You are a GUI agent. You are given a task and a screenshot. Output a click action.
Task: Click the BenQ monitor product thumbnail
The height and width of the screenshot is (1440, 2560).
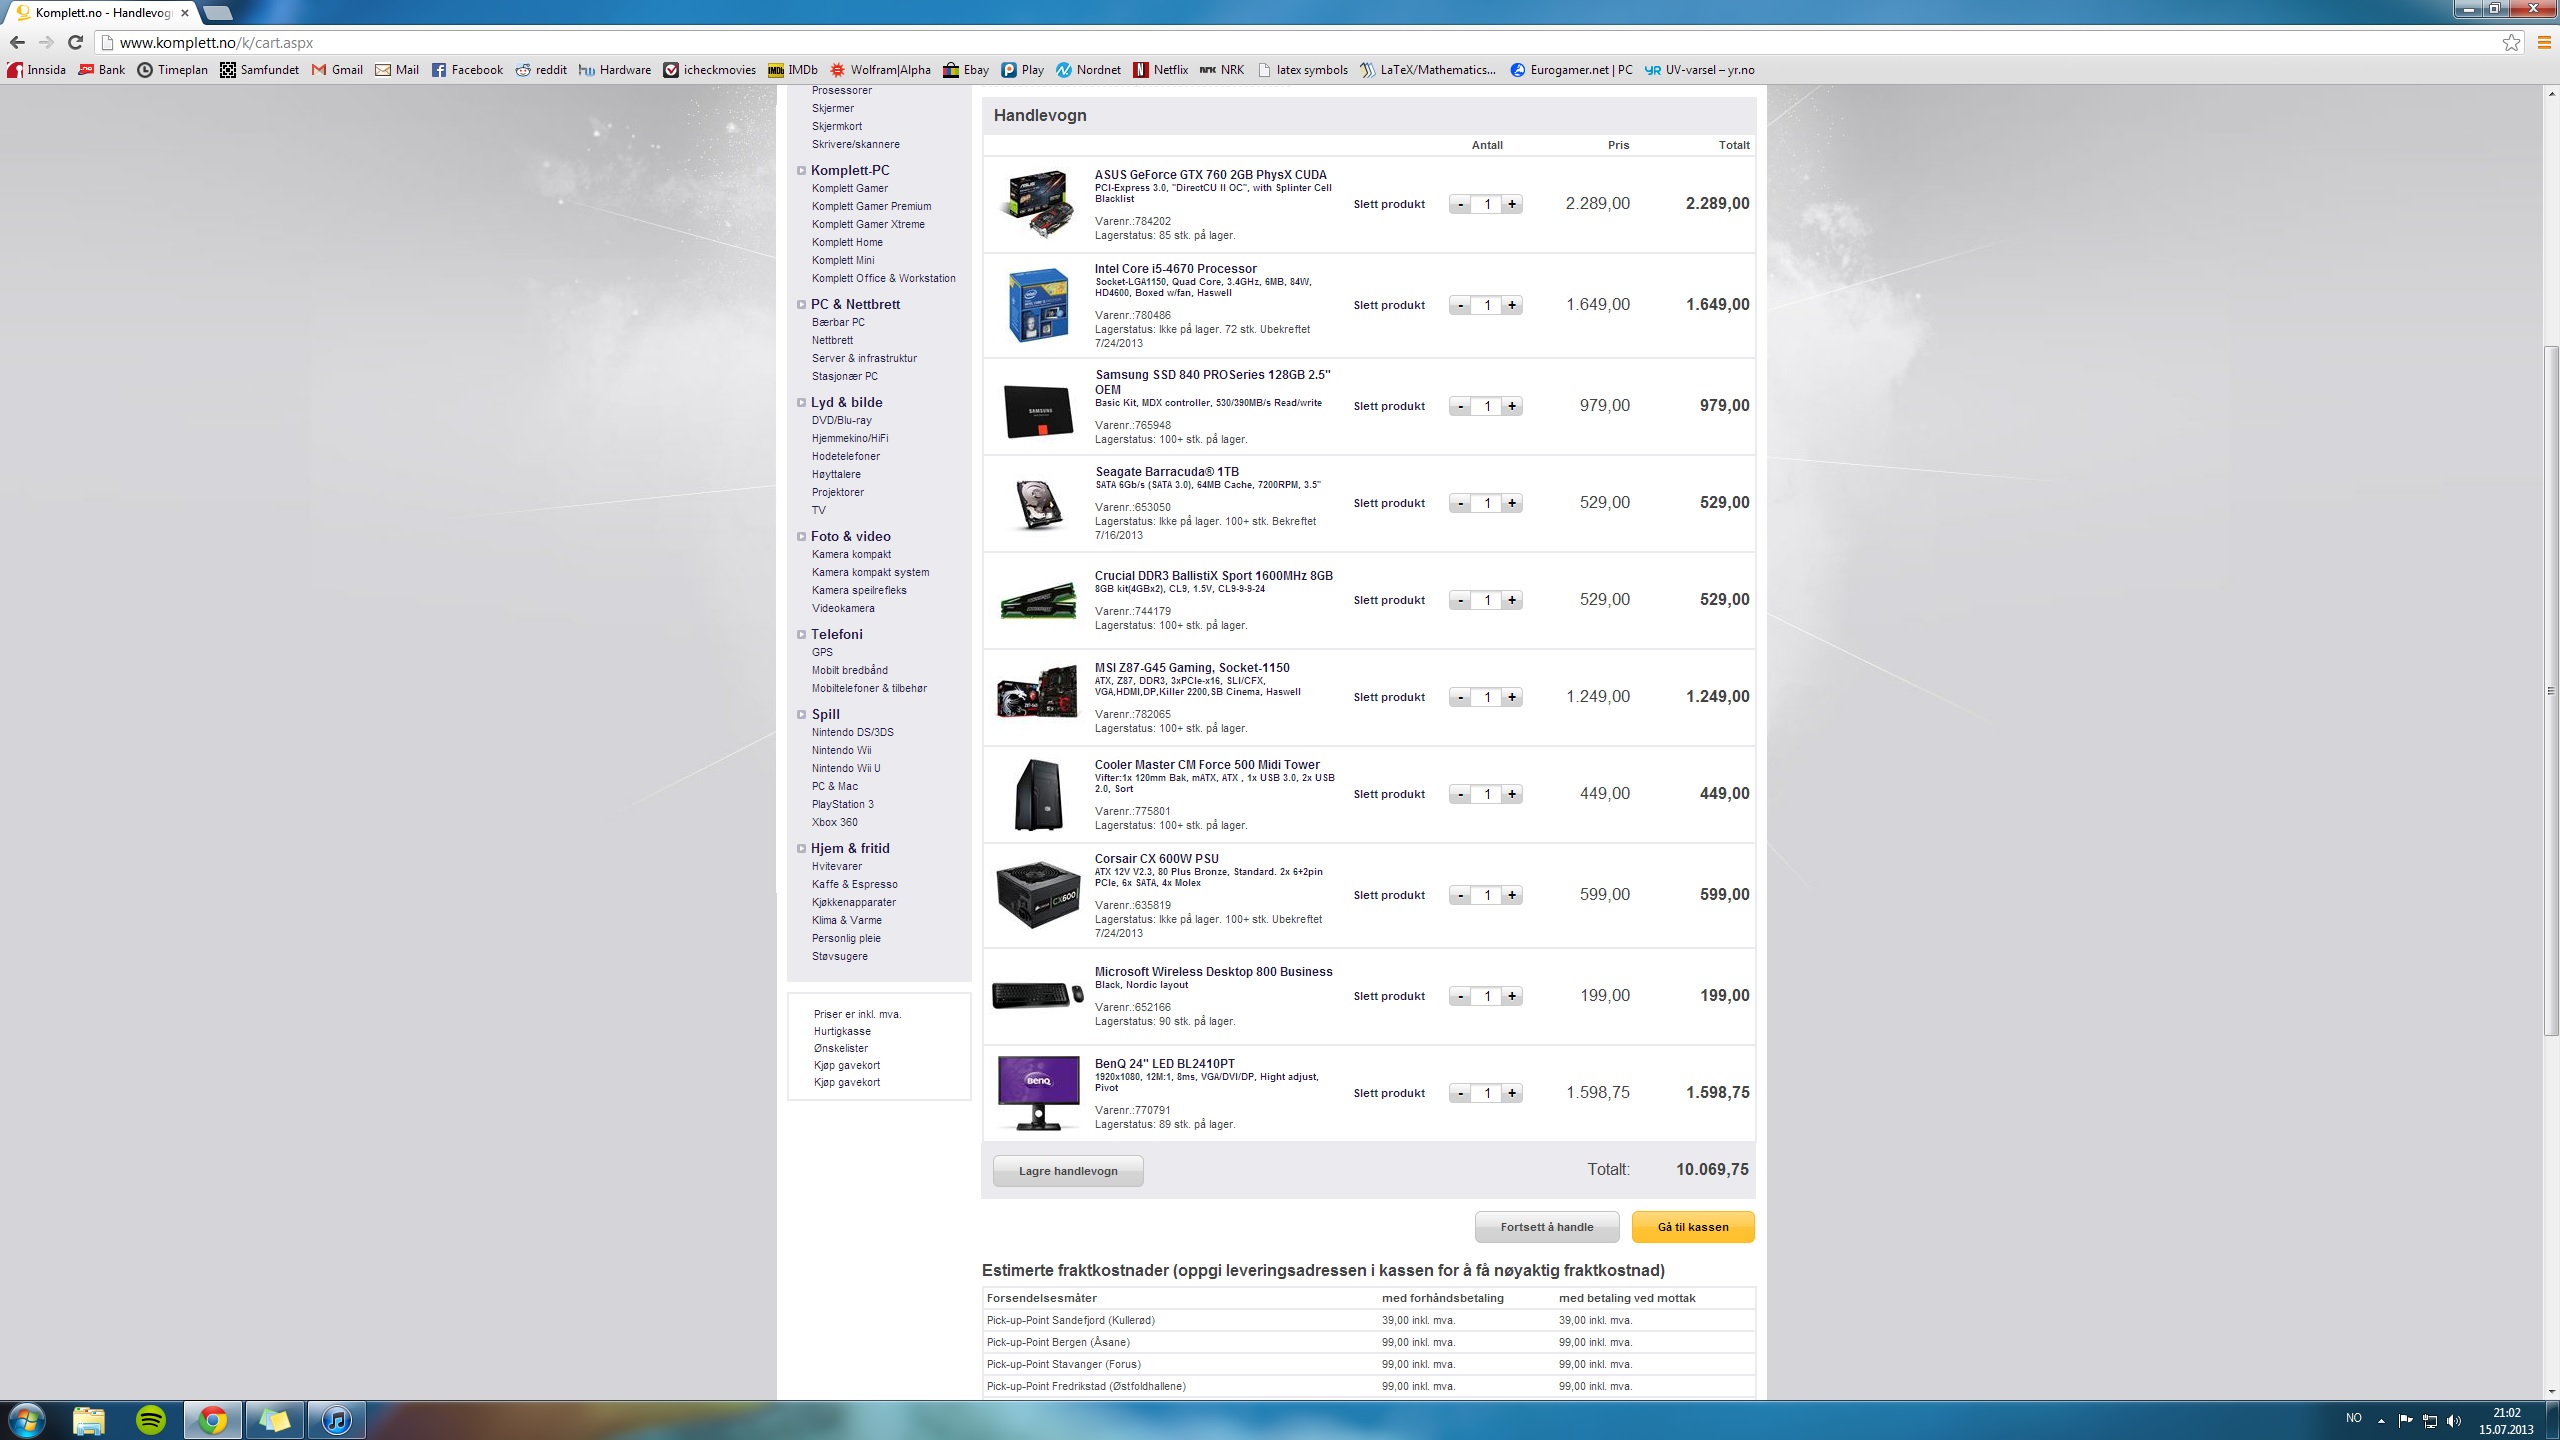(1038, 1092)
